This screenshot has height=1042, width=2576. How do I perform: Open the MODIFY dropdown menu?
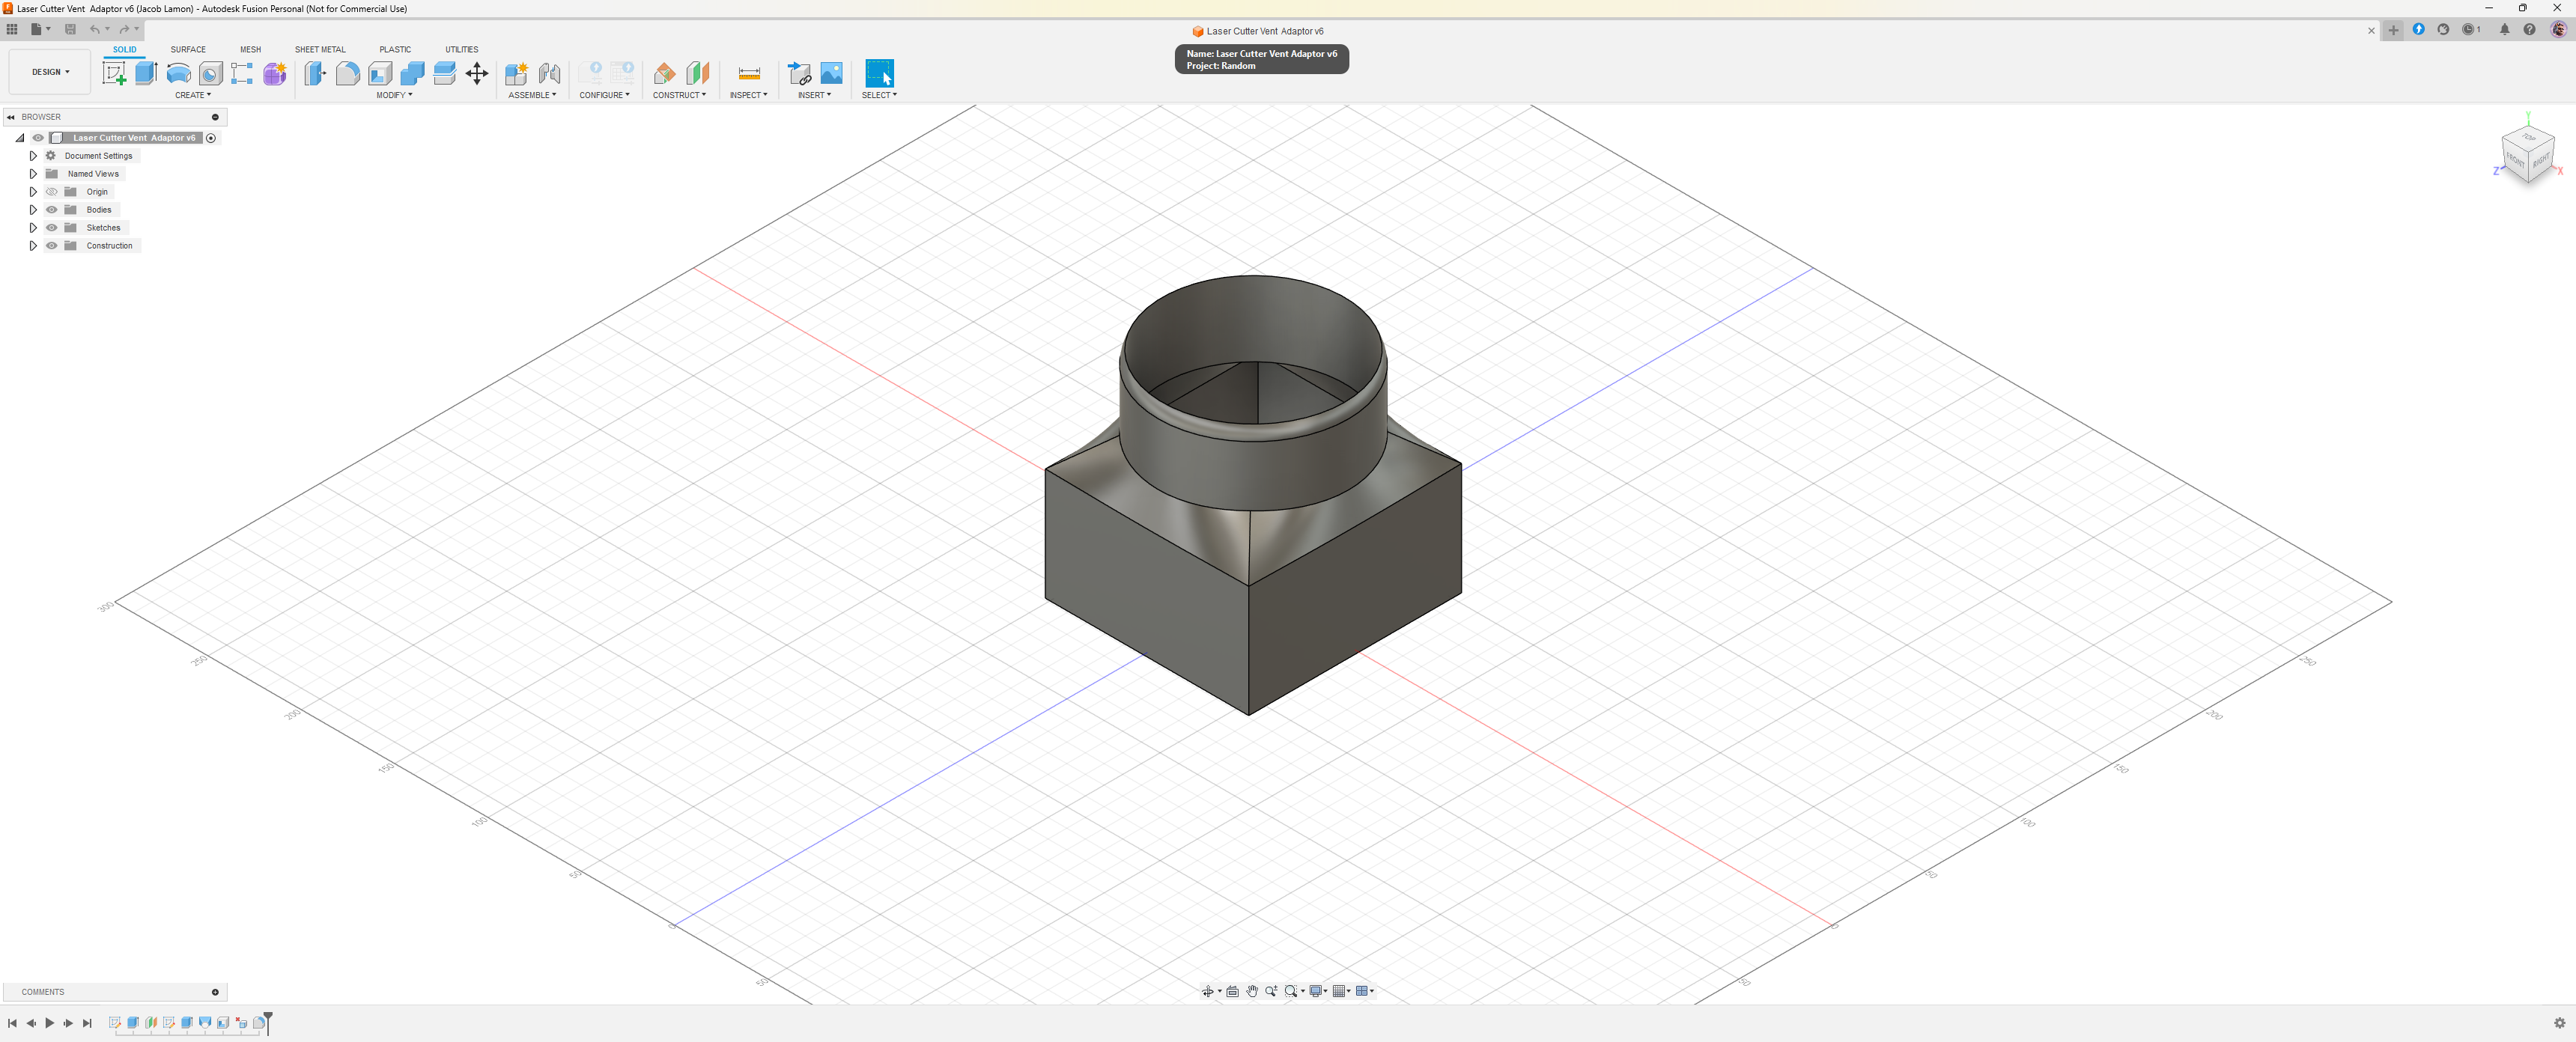point(394,95)
